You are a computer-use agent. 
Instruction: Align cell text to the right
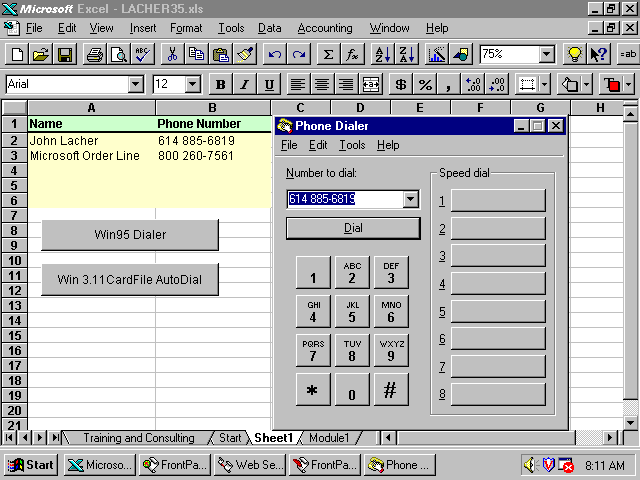click(346, 84)
